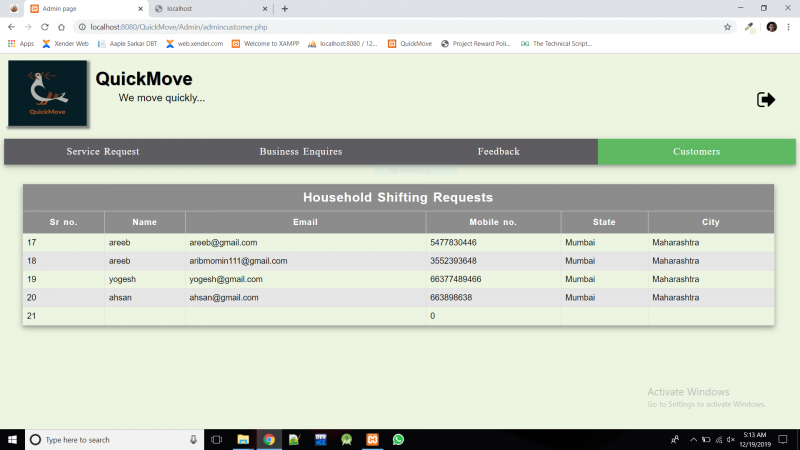800x450 pixels.
Task: Go back with browser back arrow
Action: 11,27
